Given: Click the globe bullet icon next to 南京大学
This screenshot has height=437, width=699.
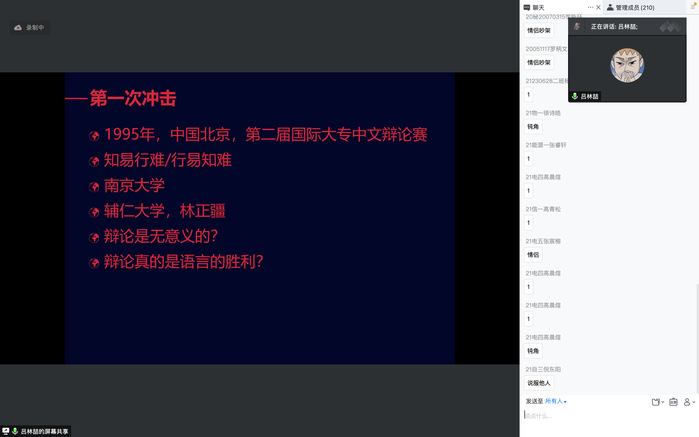Looking at the screenshot, I should click(x=94, y=186).
